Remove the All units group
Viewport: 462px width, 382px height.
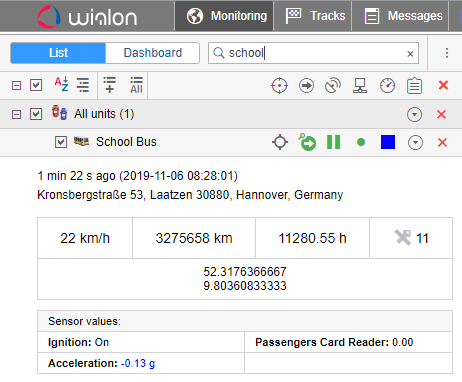[442, 114]
